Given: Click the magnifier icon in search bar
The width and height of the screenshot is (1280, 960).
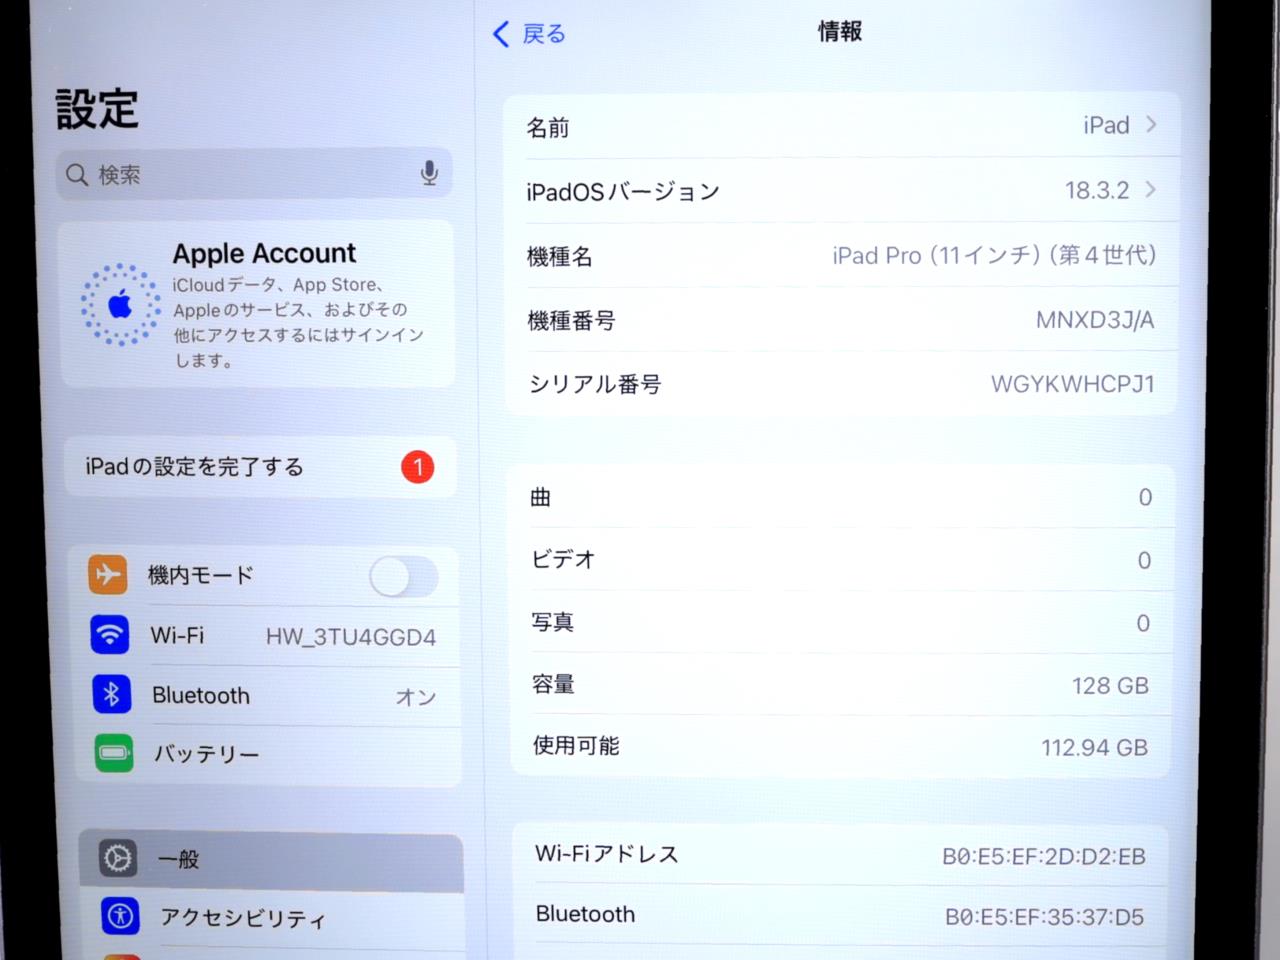Looking at the screenshot, I should [x=77, y=175].
